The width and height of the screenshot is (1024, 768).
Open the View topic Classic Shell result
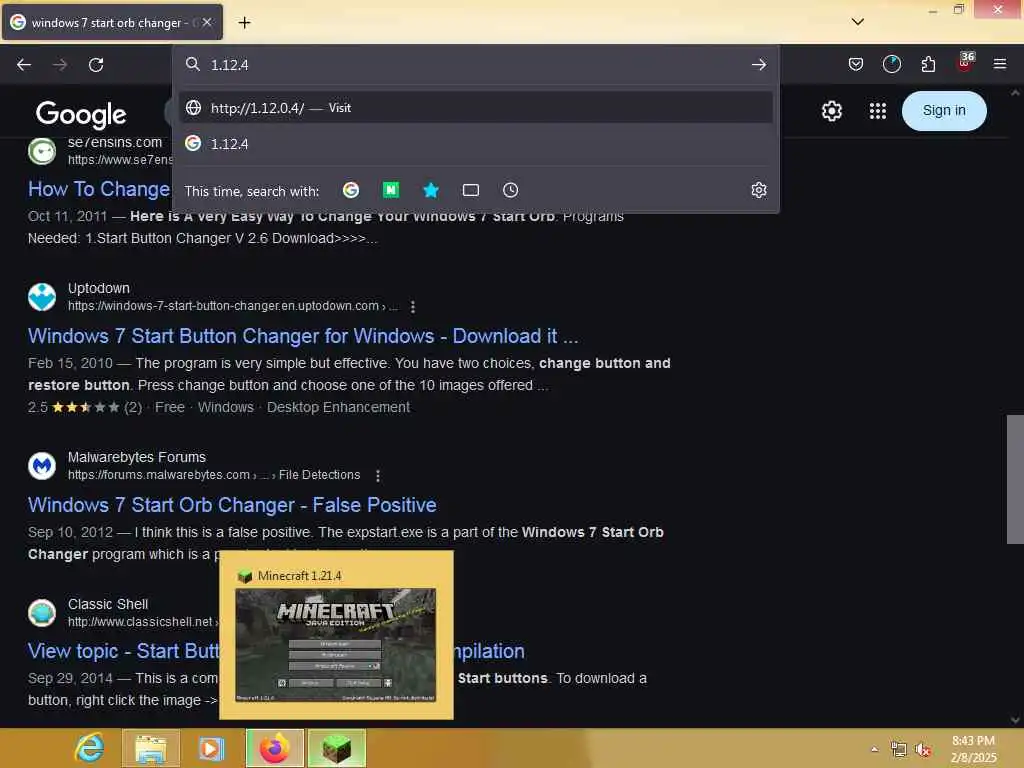123,651
